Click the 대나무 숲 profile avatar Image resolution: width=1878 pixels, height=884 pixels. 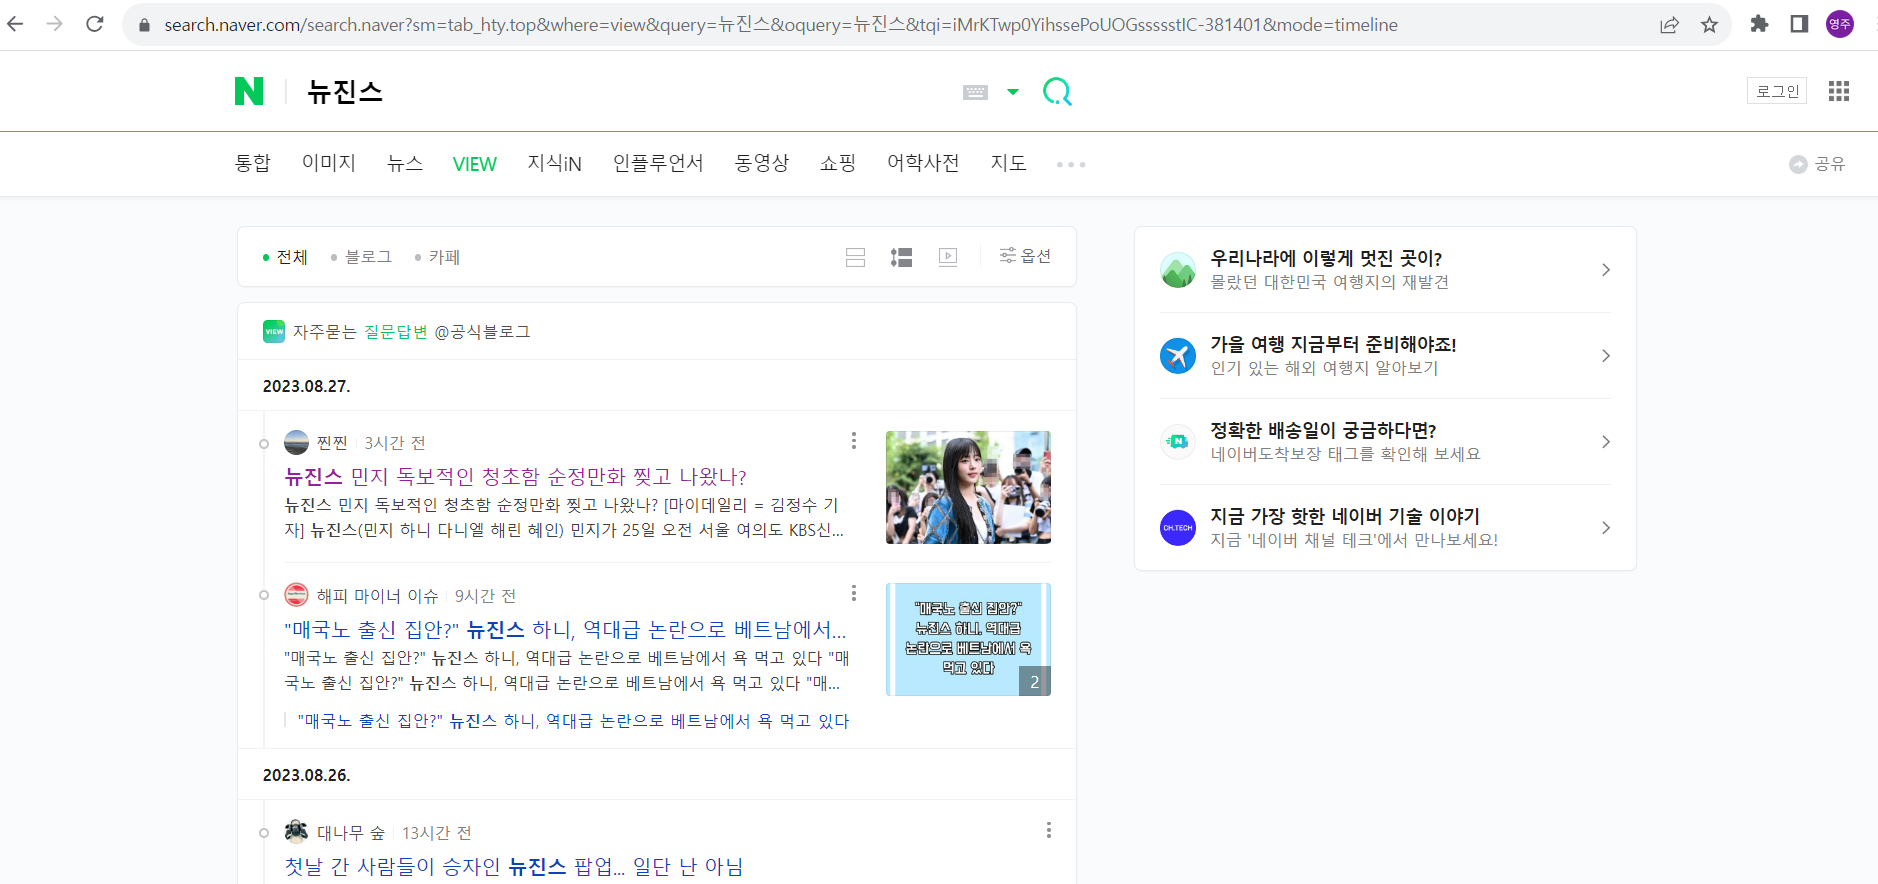296,832
